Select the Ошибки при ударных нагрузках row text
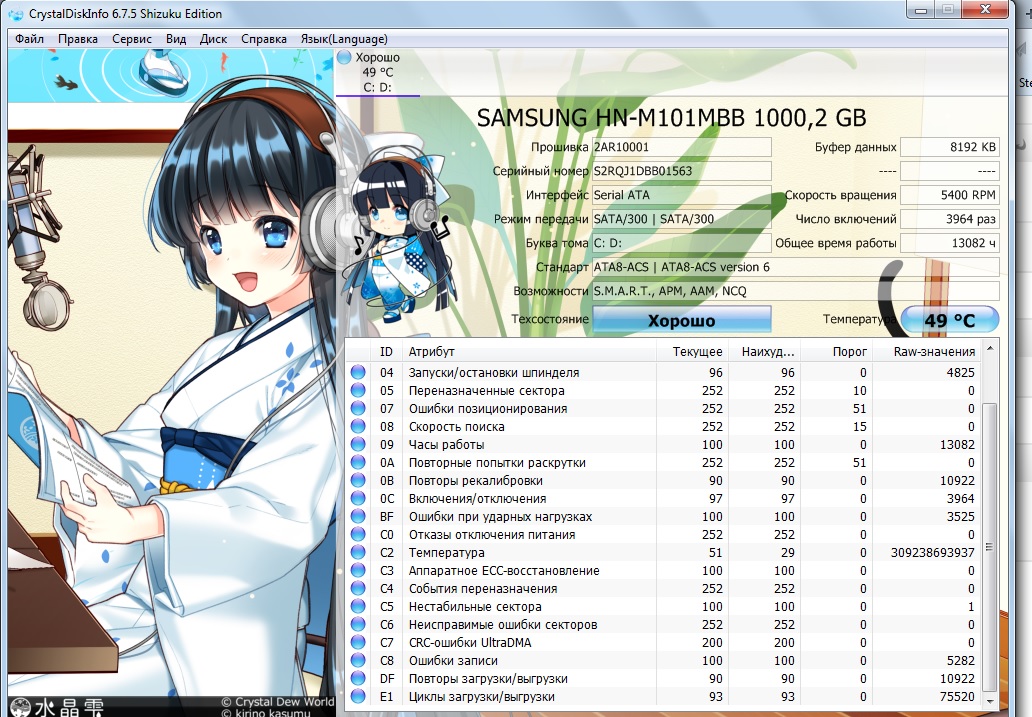This screenshot has width=1032, height=717. click(x=500, y=517)
